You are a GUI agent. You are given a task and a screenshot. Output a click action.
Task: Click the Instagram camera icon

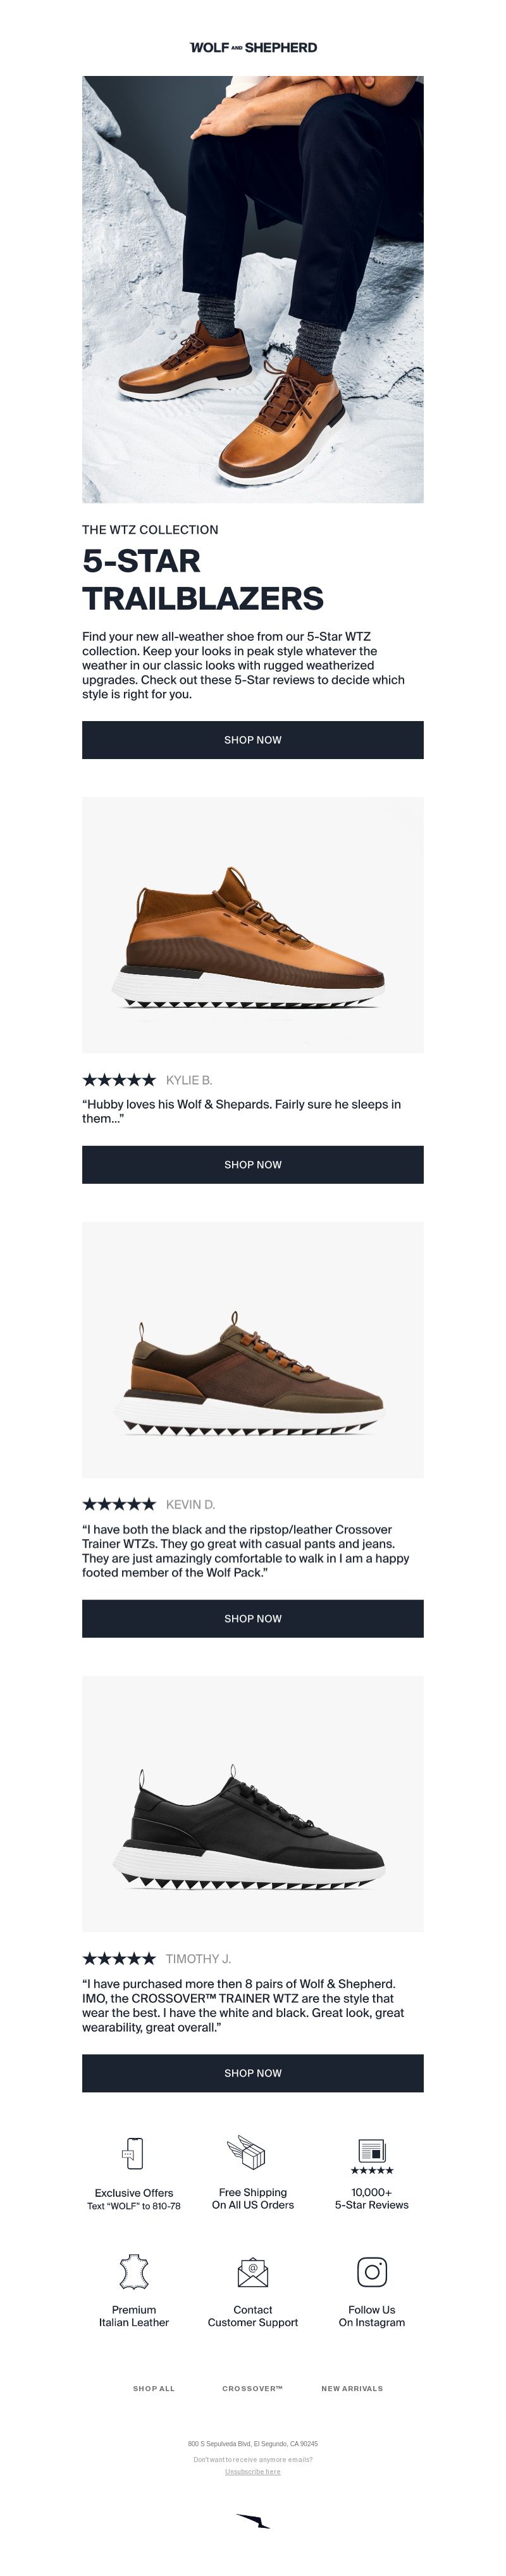click(372, 2271)
